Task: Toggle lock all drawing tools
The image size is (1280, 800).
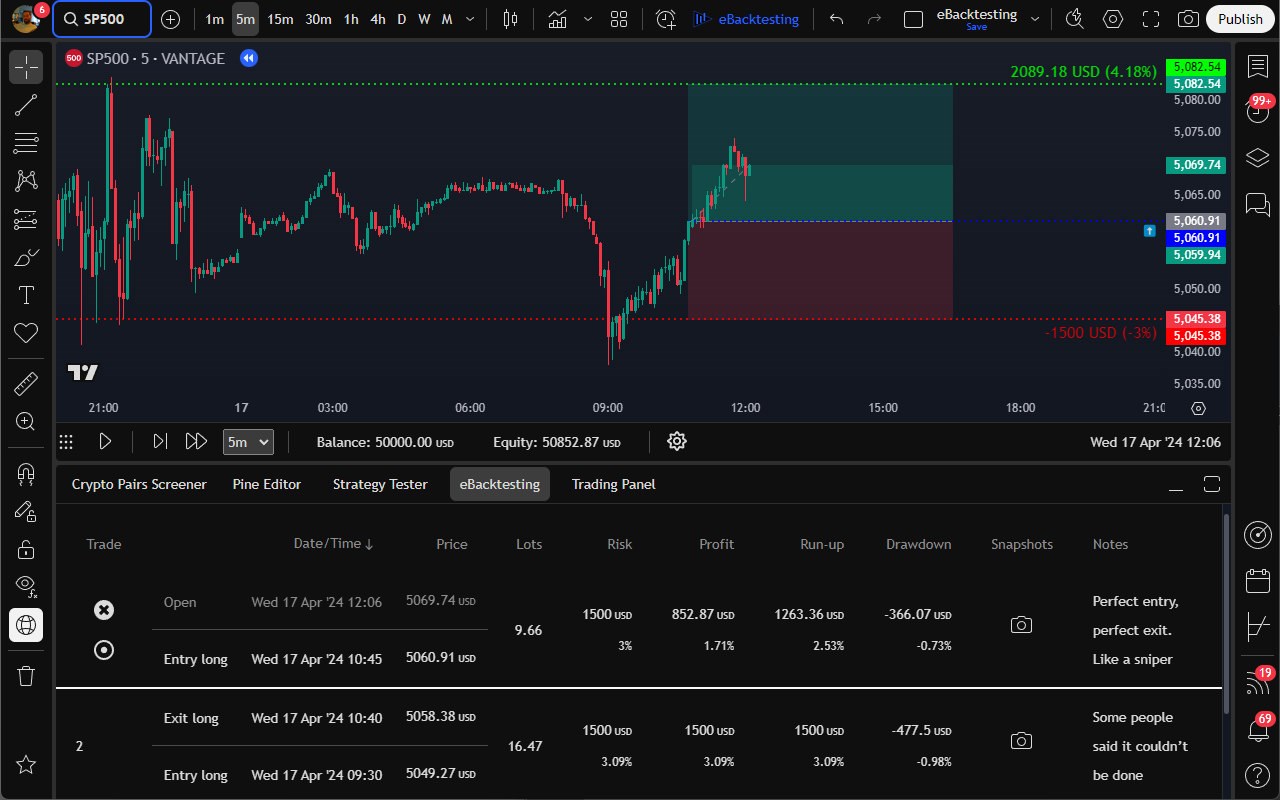Action: click(x=26, y=549)
